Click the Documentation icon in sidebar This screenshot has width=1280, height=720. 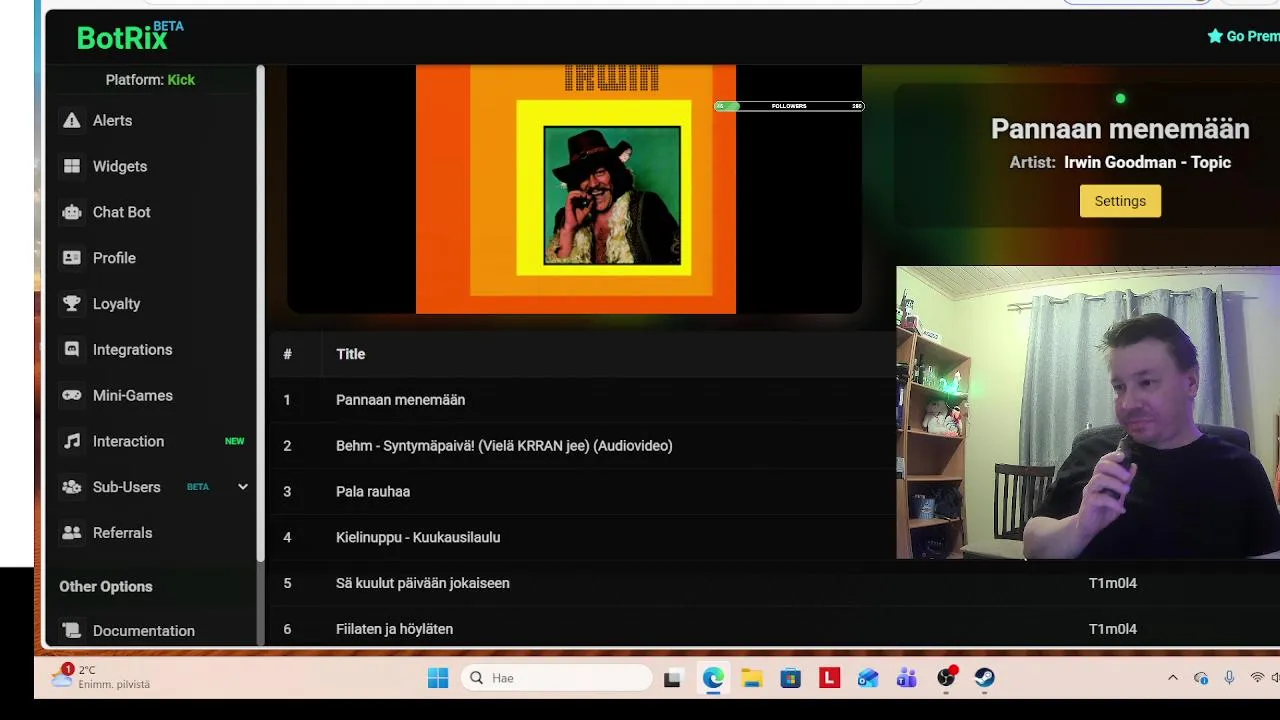point(71,631)
